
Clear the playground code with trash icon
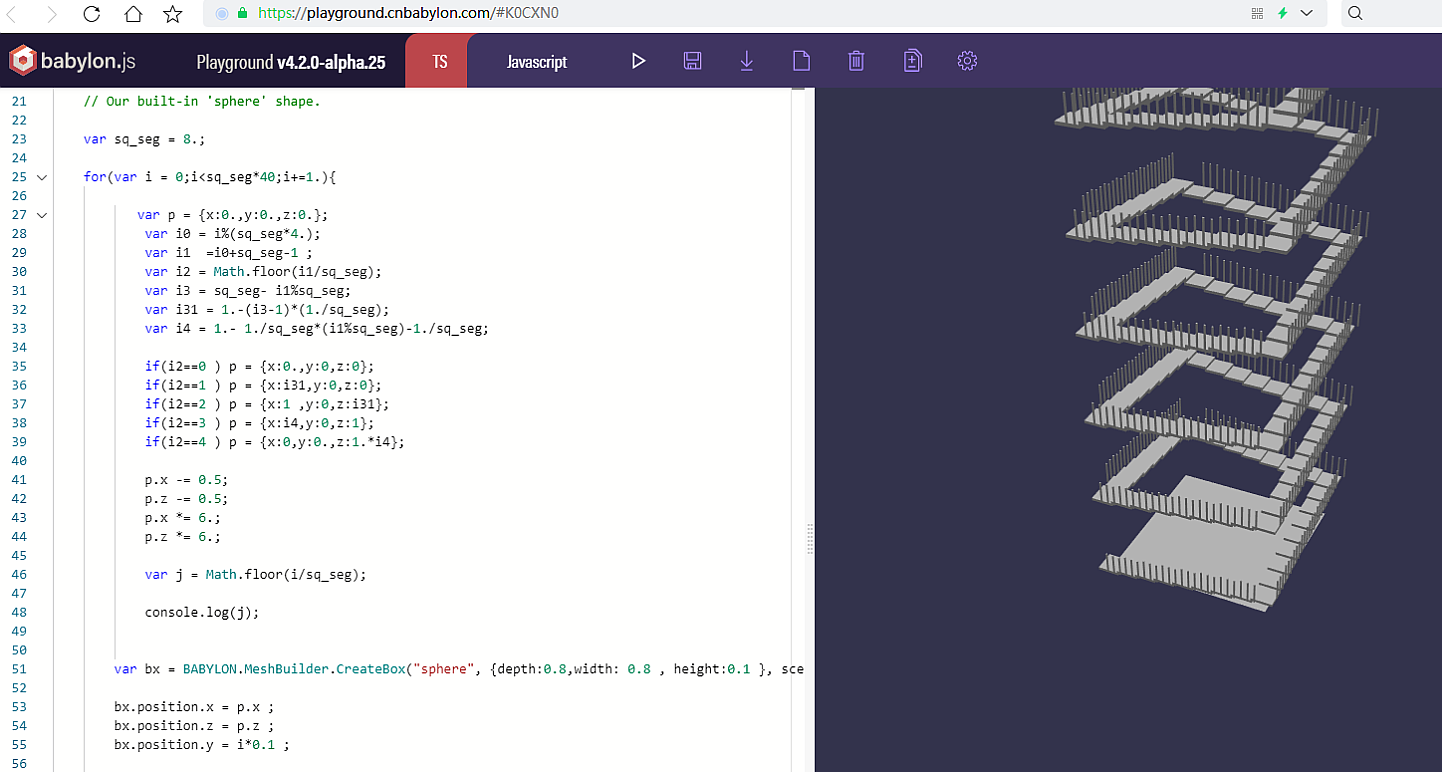(x=856, y=60)
